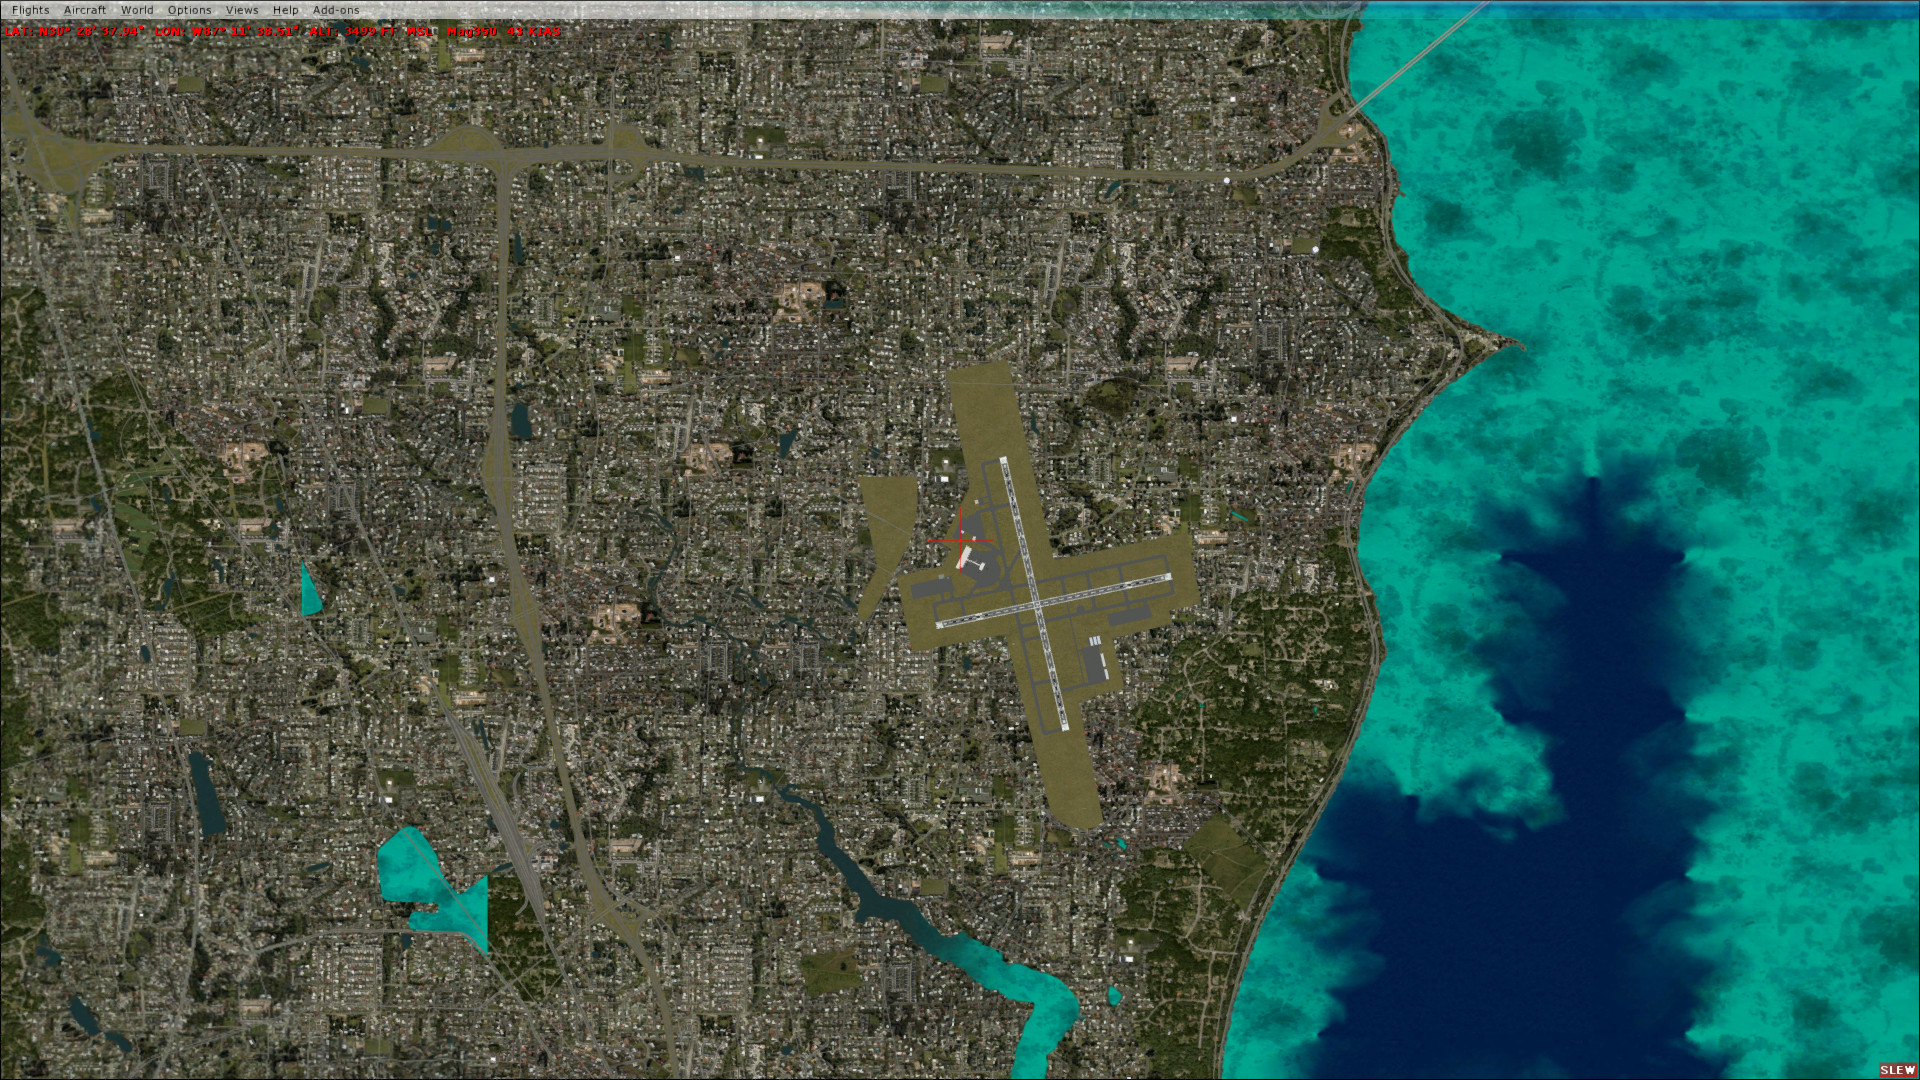Click the hangar apron south of crosswind runway

pos(1094,663)
